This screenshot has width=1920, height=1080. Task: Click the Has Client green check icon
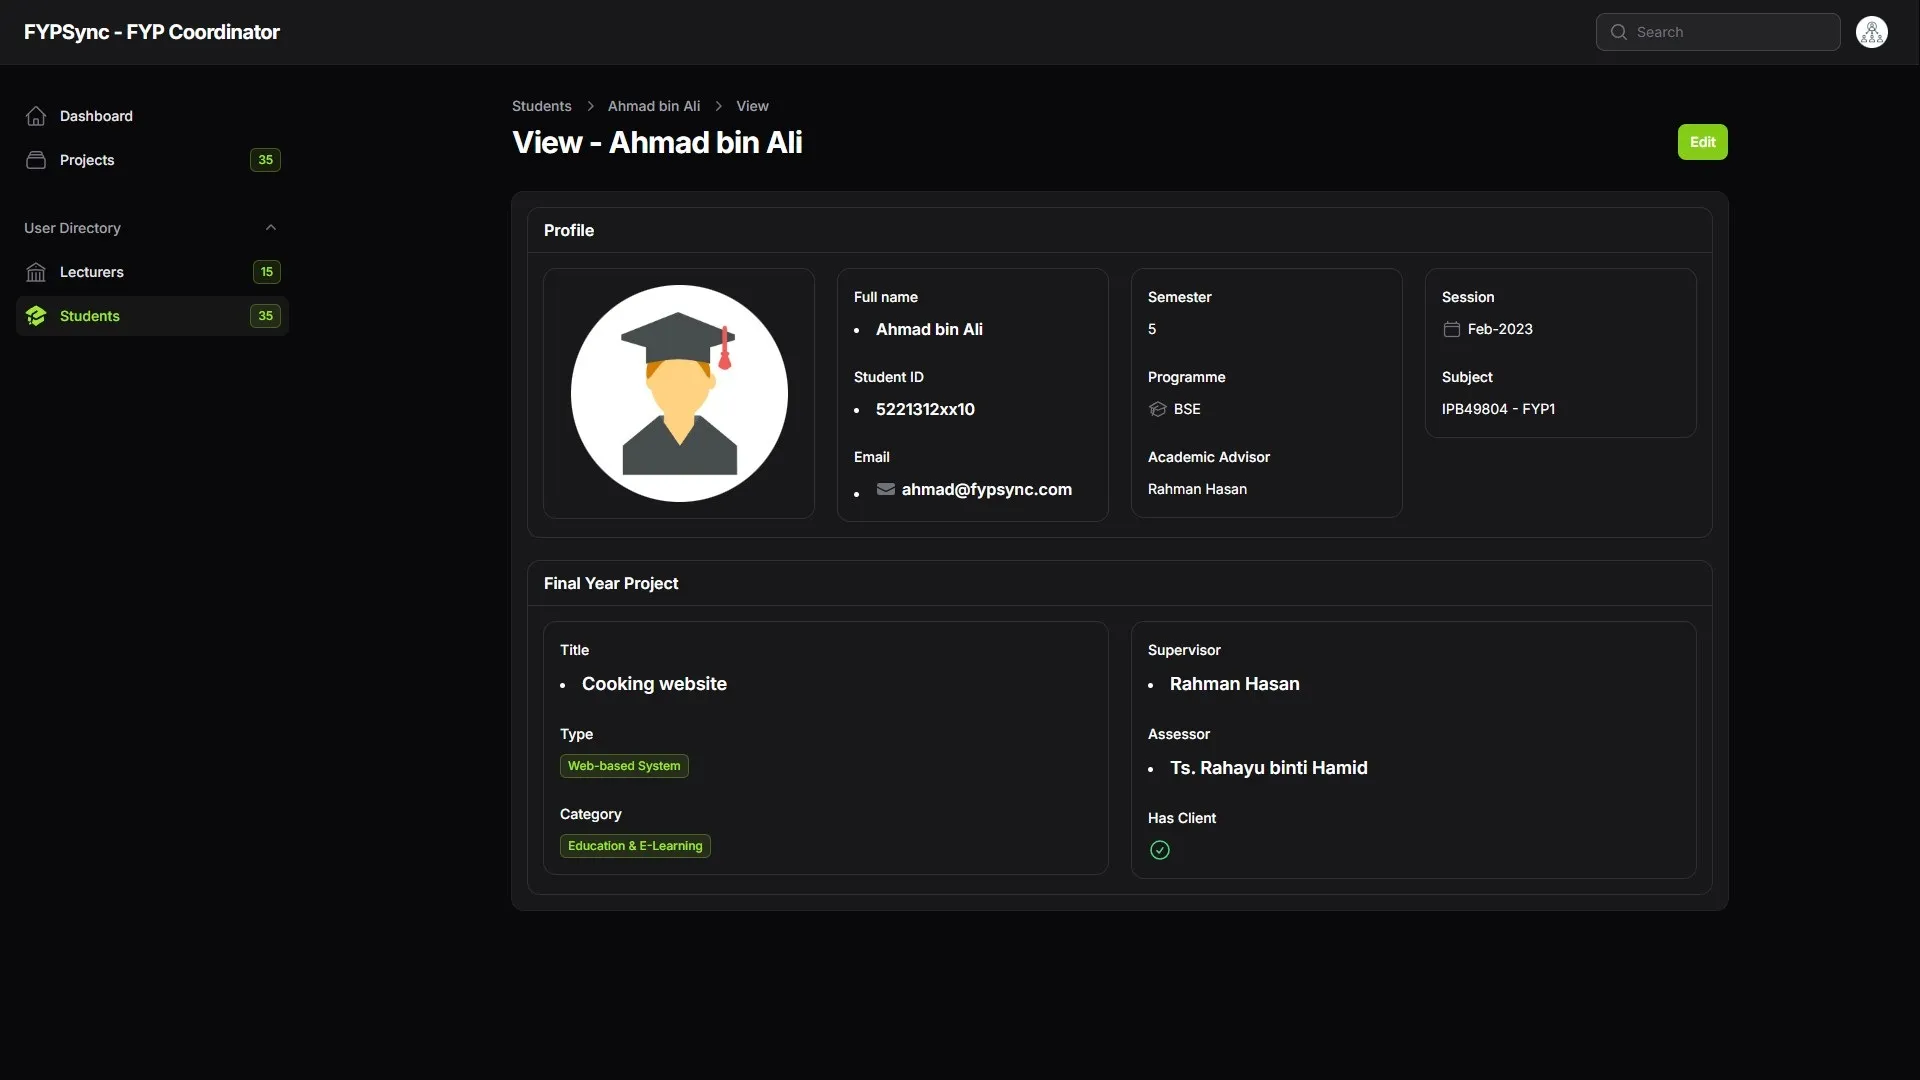click(1159, 850)
